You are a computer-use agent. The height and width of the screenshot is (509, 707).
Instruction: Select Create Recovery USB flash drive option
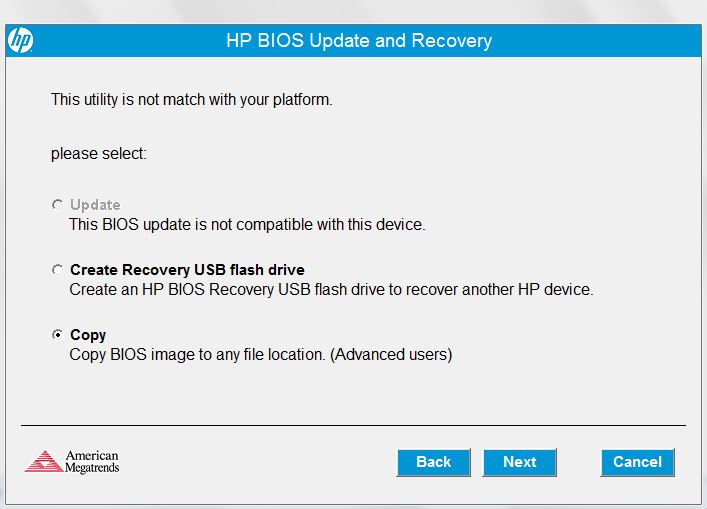click(x=57, y=270)
